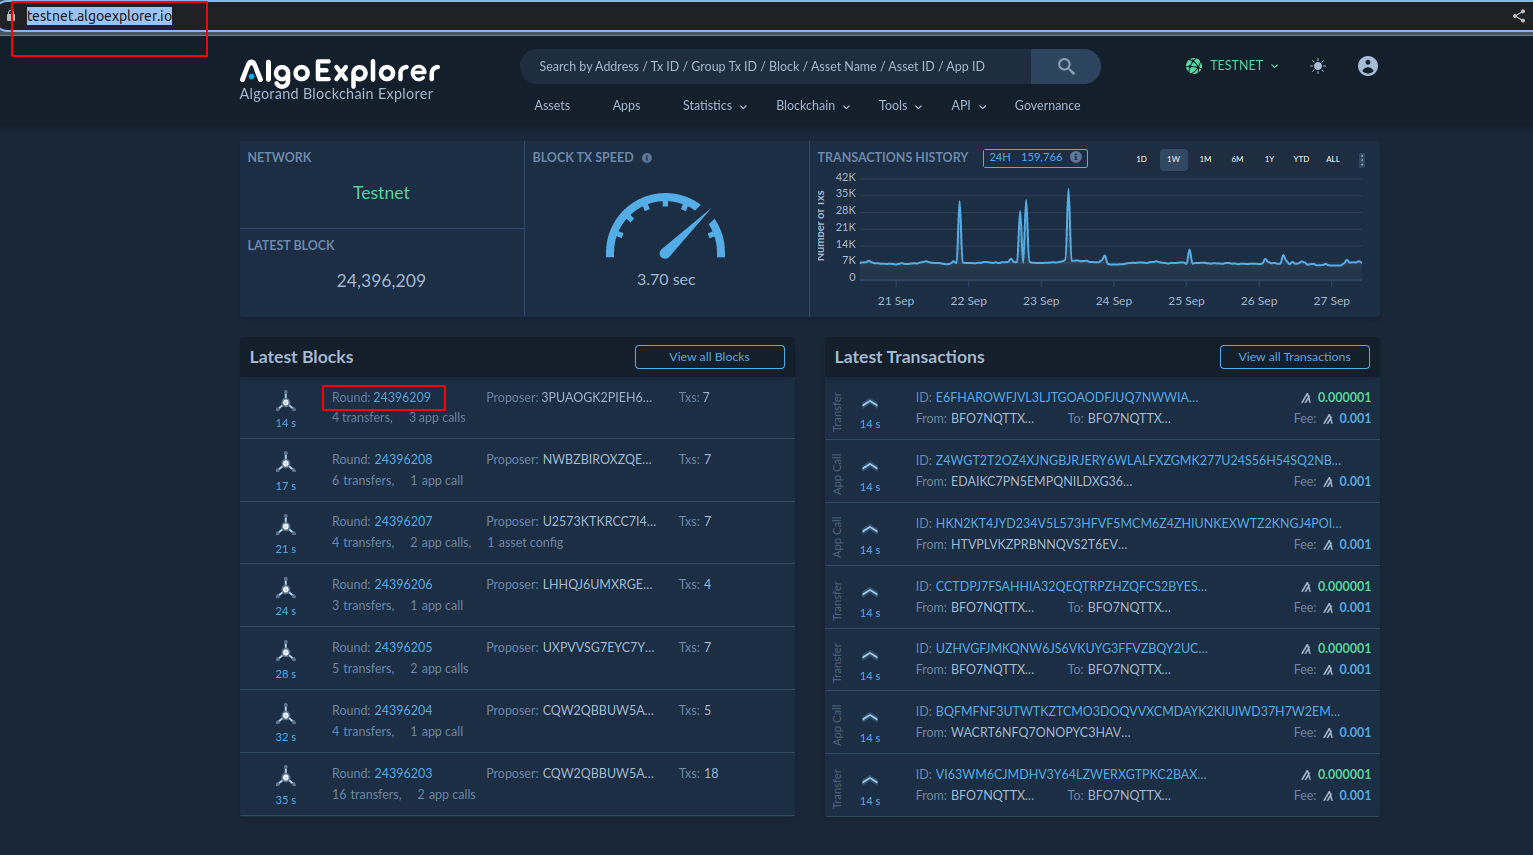Click the search input field
This screenshot has height=855, width=1533.
(776, 67)
